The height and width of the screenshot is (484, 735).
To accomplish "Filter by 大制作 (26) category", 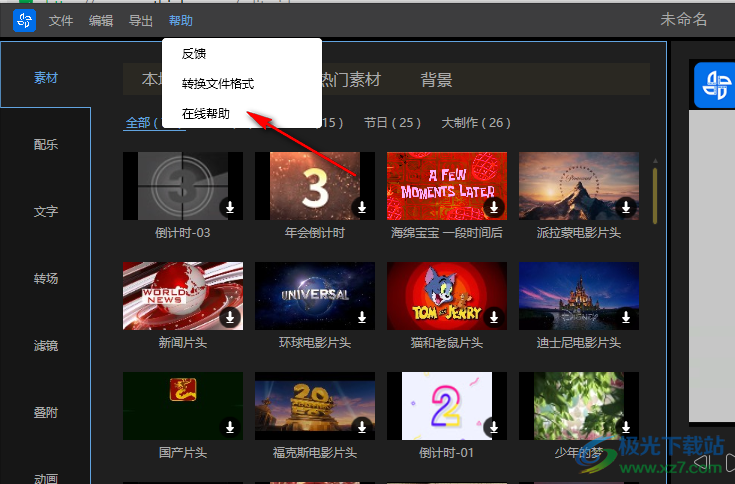I will tap(476, 123).
